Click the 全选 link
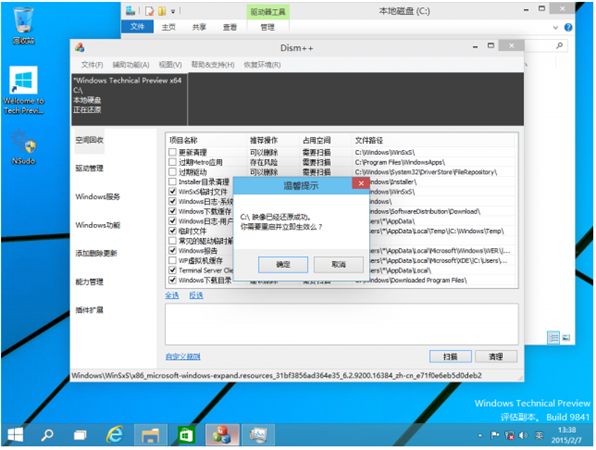Image resolution: width=596 pixels, height=450 pixels. 172,295
